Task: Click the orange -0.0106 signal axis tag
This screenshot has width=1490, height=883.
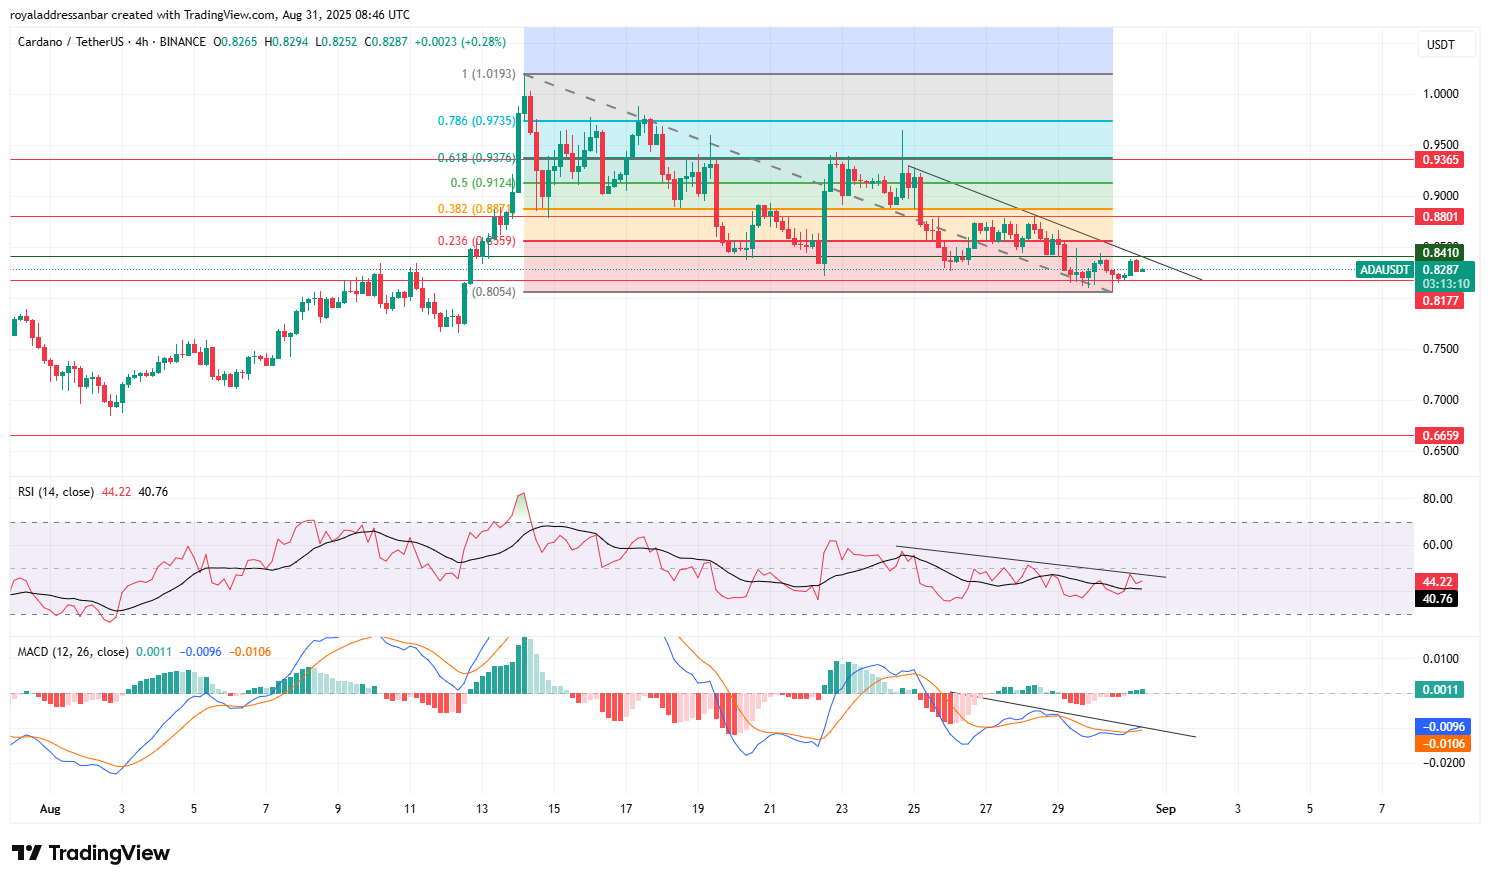Action: (1442, 744)
